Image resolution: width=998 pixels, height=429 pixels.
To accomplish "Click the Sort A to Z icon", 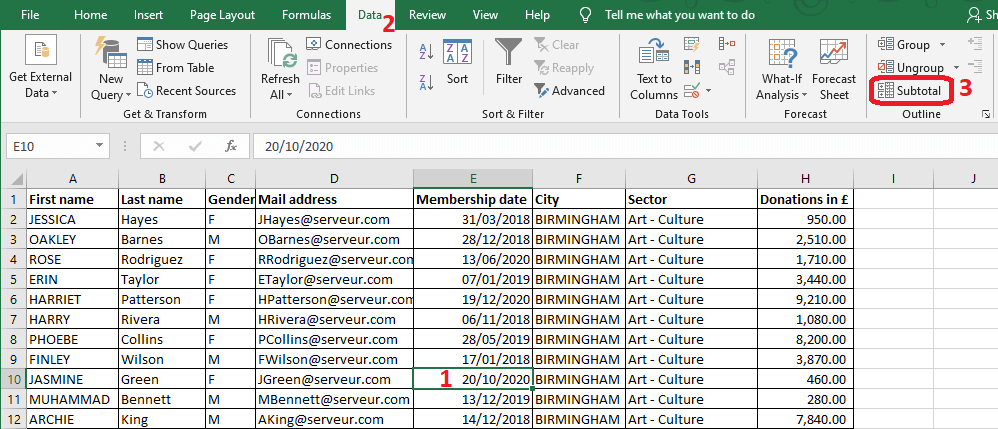I will 425,50.
